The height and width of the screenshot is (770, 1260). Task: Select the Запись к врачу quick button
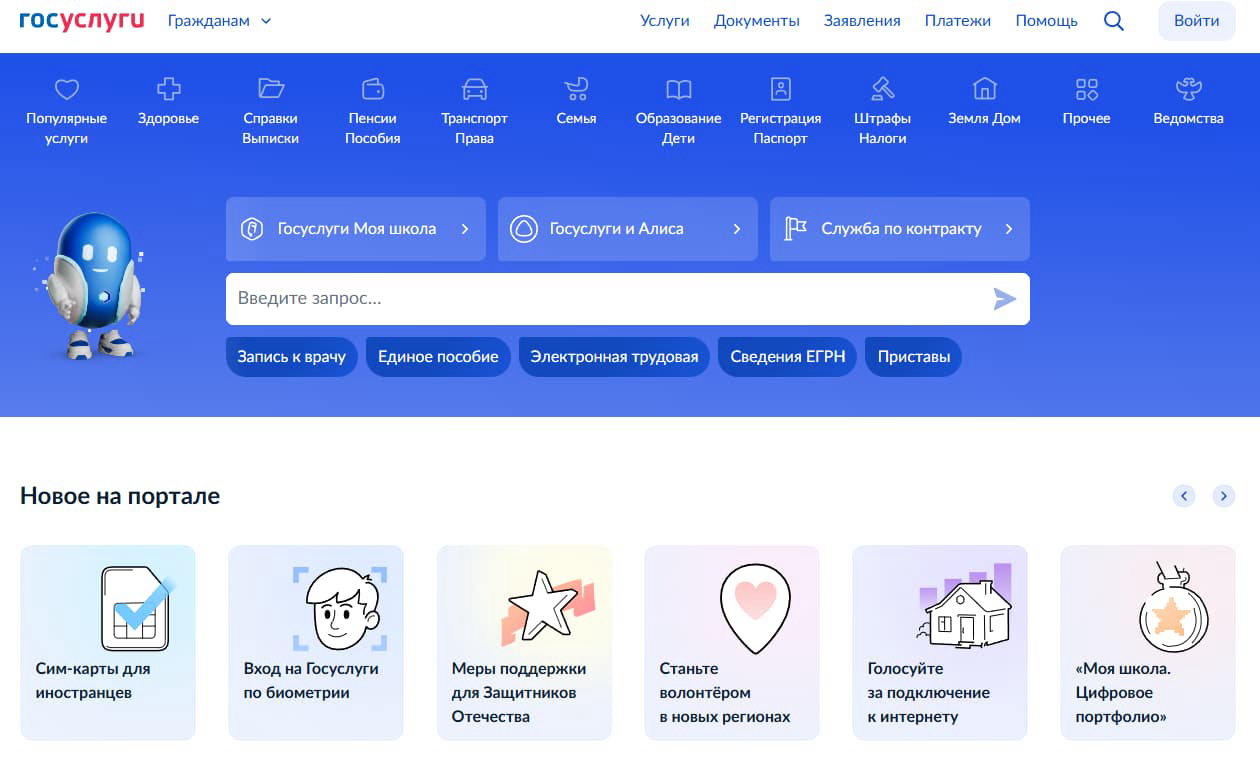[291, 357]
